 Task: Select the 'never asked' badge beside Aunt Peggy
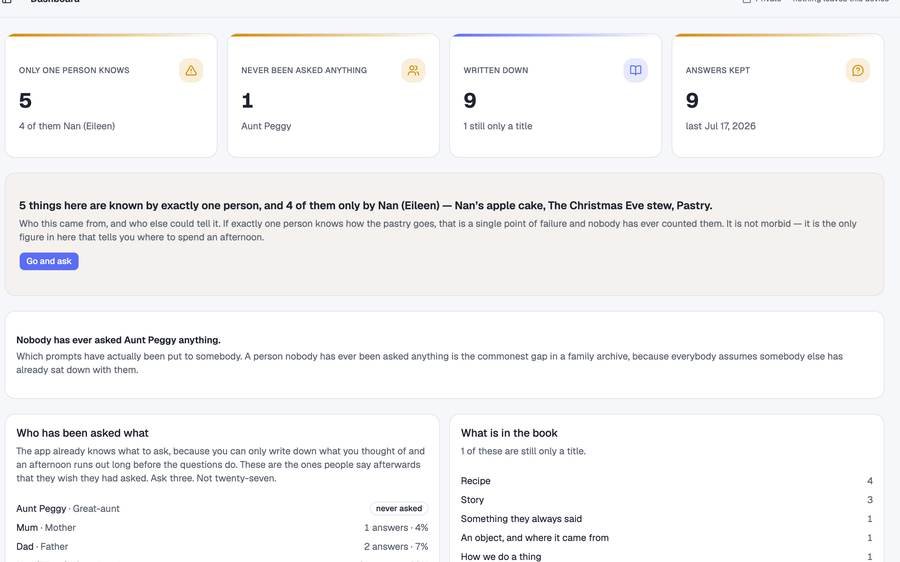point(399,509)
